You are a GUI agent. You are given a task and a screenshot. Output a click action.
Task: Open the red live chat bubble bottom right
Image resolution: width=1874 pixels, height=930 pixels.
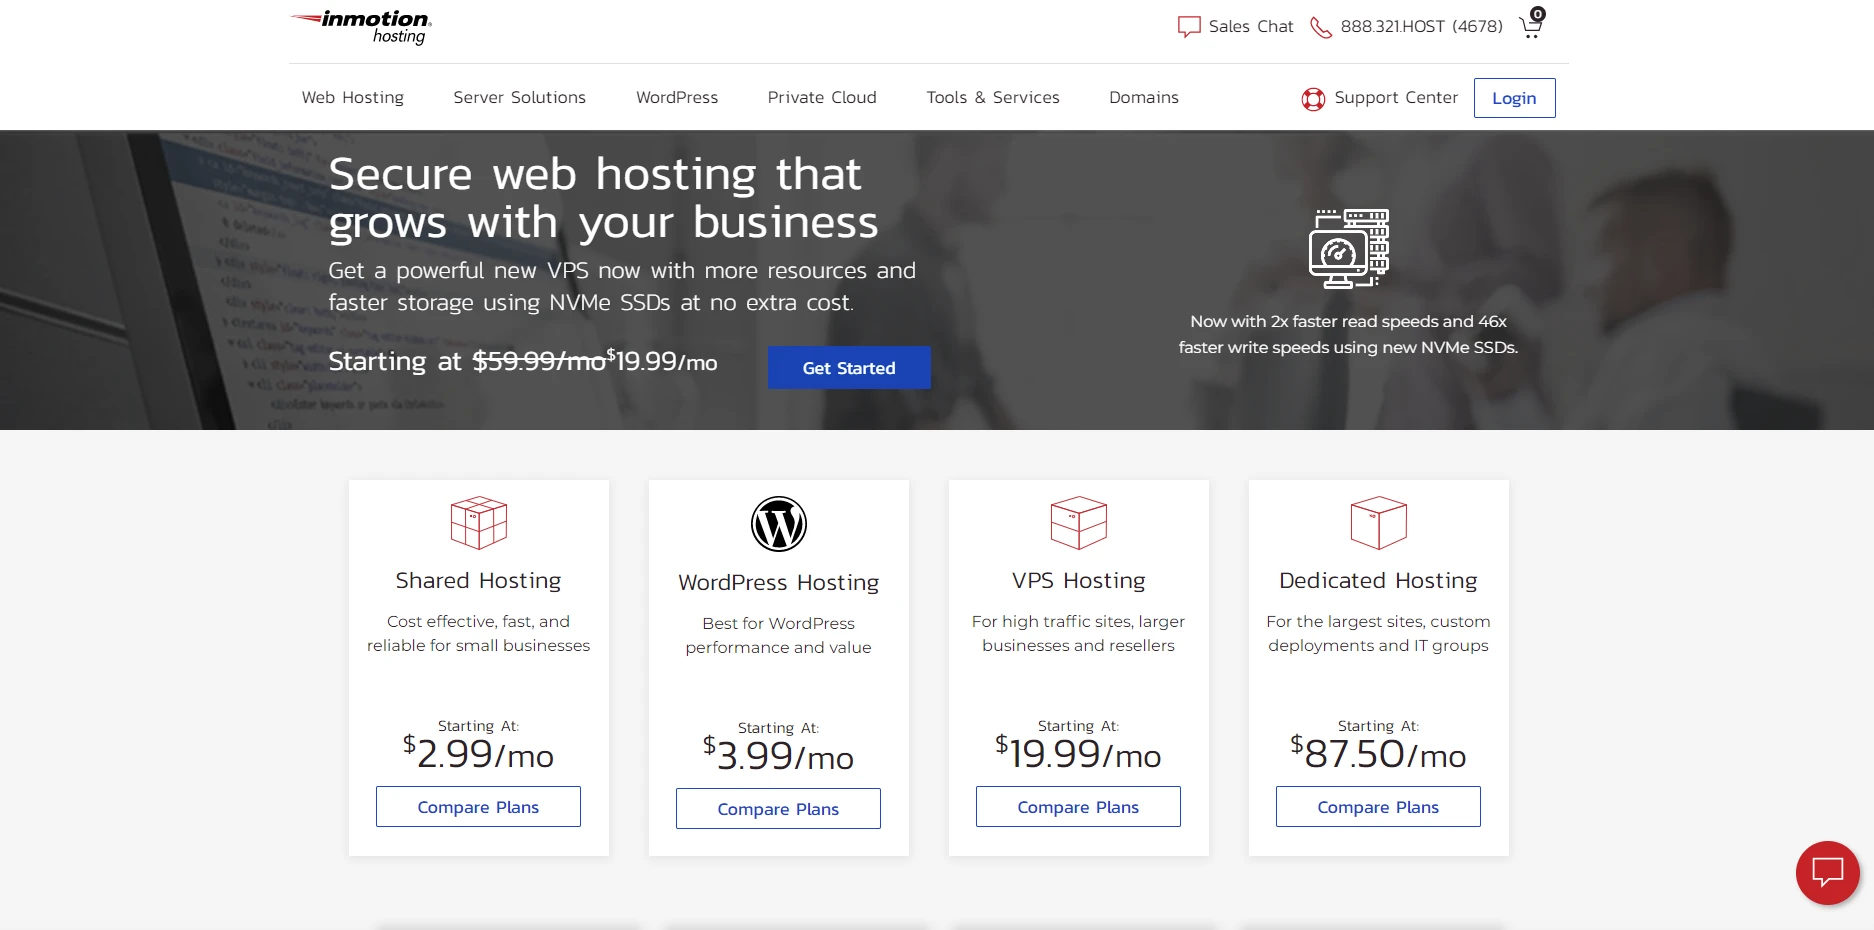[1827, 873]
